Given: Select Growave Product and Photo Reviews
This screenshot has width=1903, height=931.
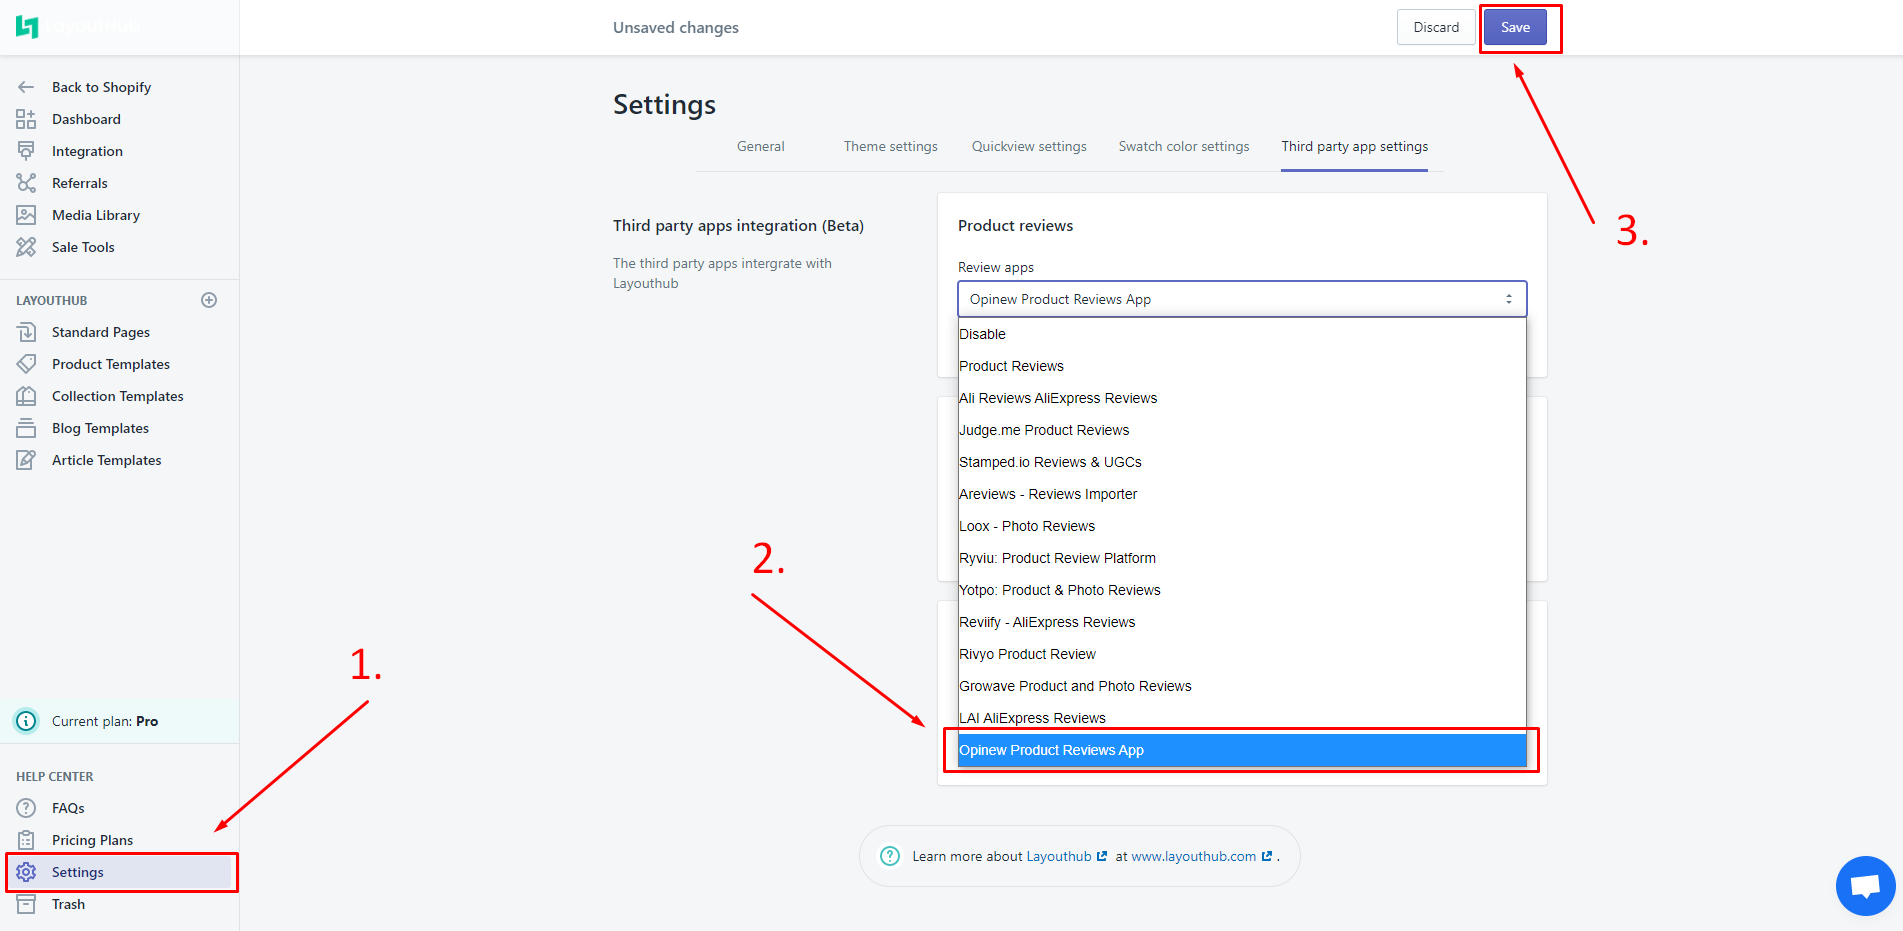Looking at the screenshot, I should coord(1242,686).
